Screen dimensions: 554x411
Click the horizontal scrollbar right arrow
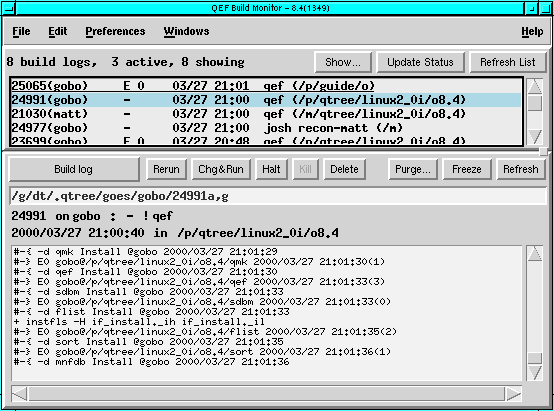tap(513, 394)
